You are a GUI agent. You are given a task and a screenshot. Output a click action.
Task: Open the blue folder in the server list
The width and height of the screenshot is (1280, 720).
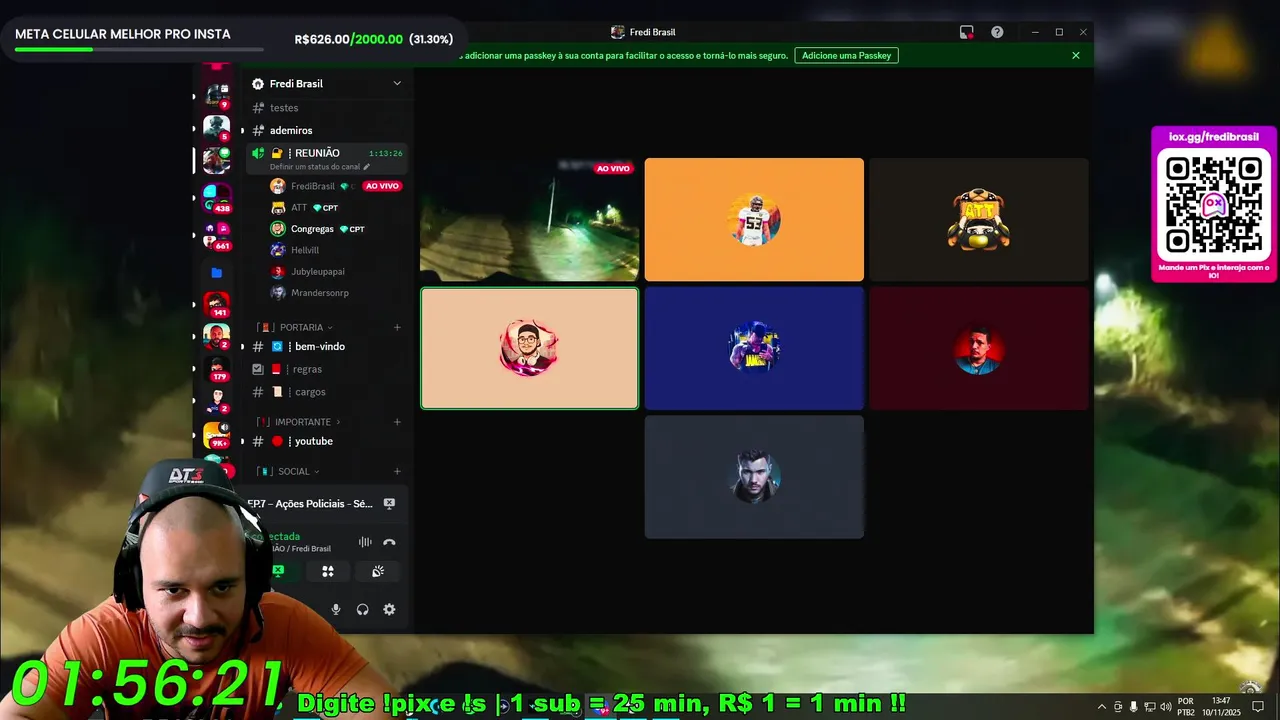217,272
